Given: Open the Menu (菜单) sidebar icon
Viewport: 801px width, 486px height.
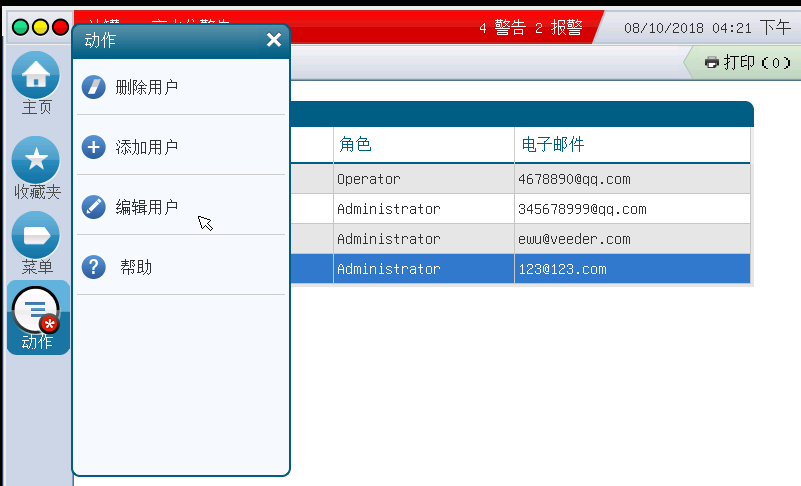Looking at the screenshot, I should 36,236.
